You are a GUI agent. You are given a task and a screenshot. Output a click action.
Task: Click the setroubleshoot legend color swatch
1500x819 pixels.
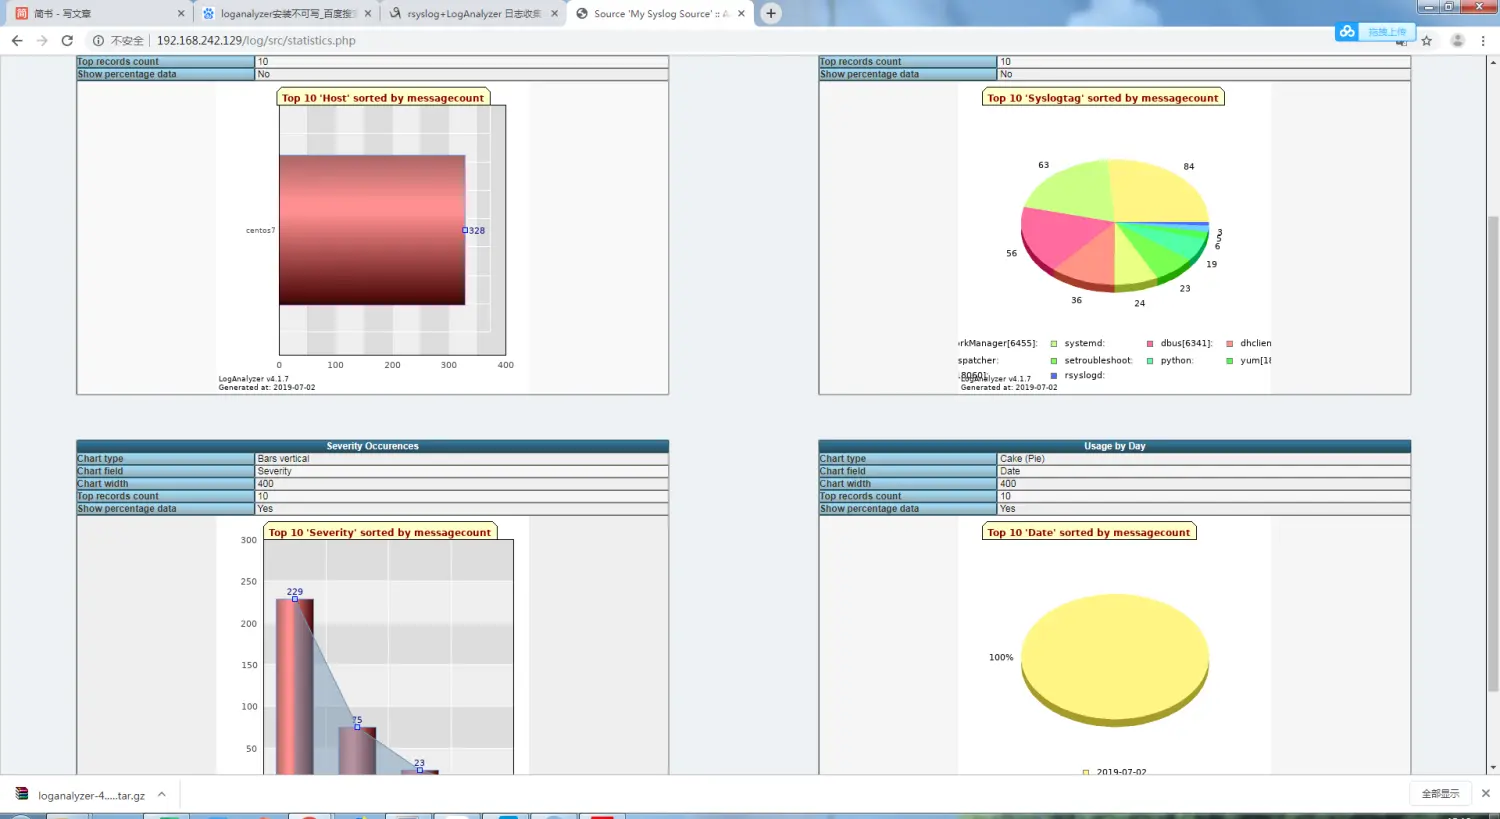click(x=1054, y=361)
